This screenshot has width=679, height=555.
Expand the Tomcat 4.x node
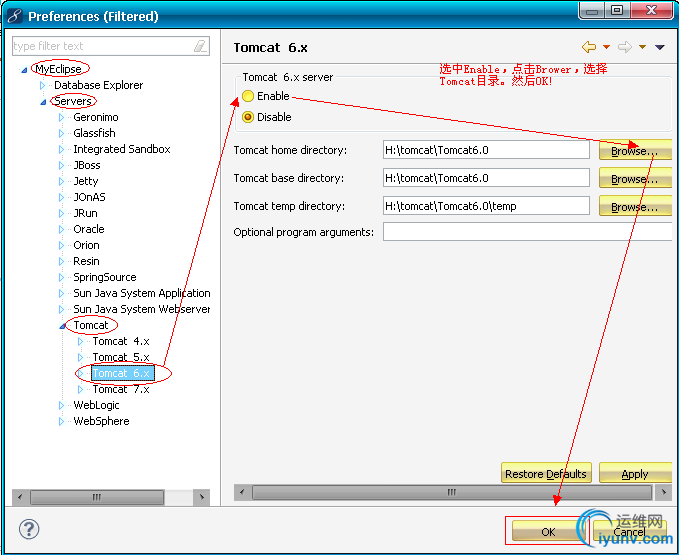81,342
